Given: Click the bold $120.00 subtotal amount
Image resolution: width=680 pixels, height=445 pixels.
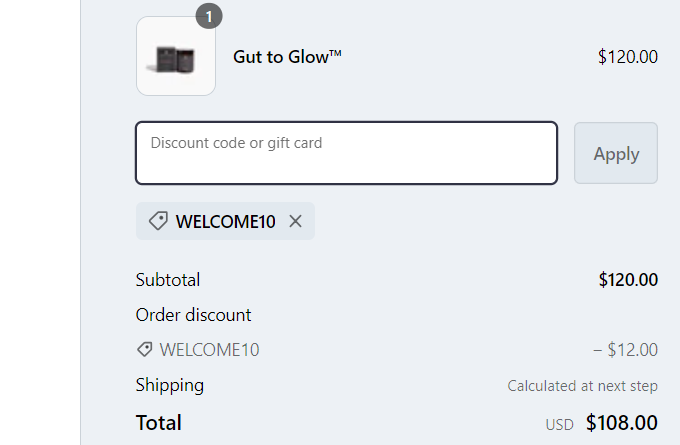Looking at the screenshot, I should 628,280.
